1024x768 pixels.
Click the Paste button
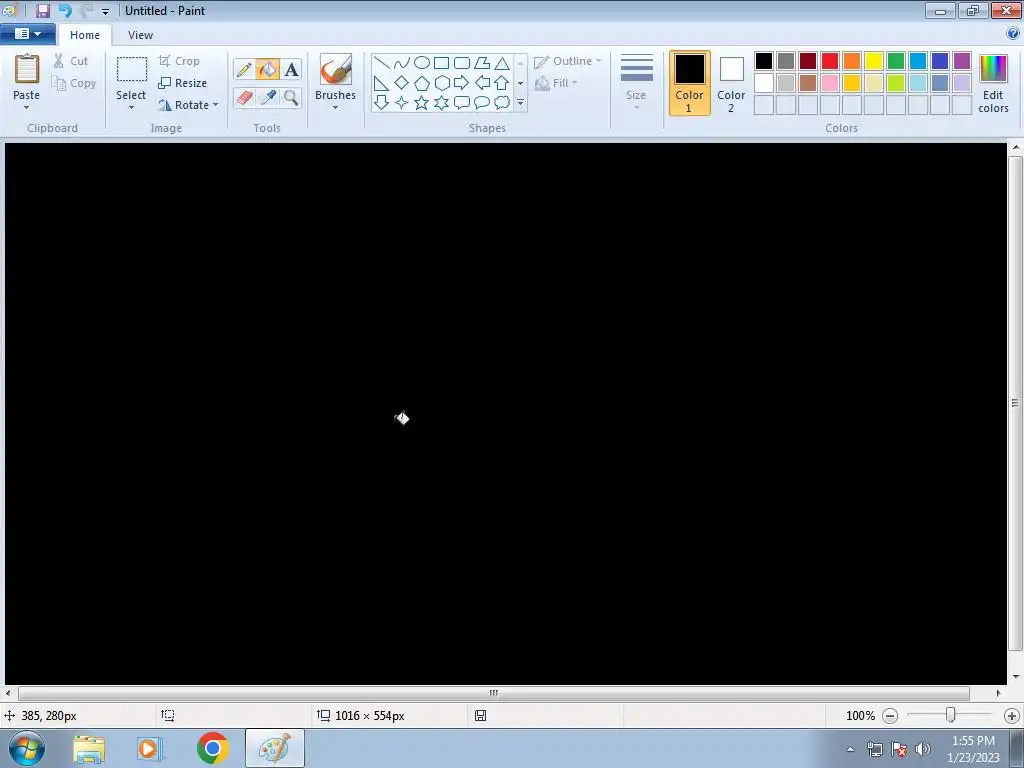[27, 76]
